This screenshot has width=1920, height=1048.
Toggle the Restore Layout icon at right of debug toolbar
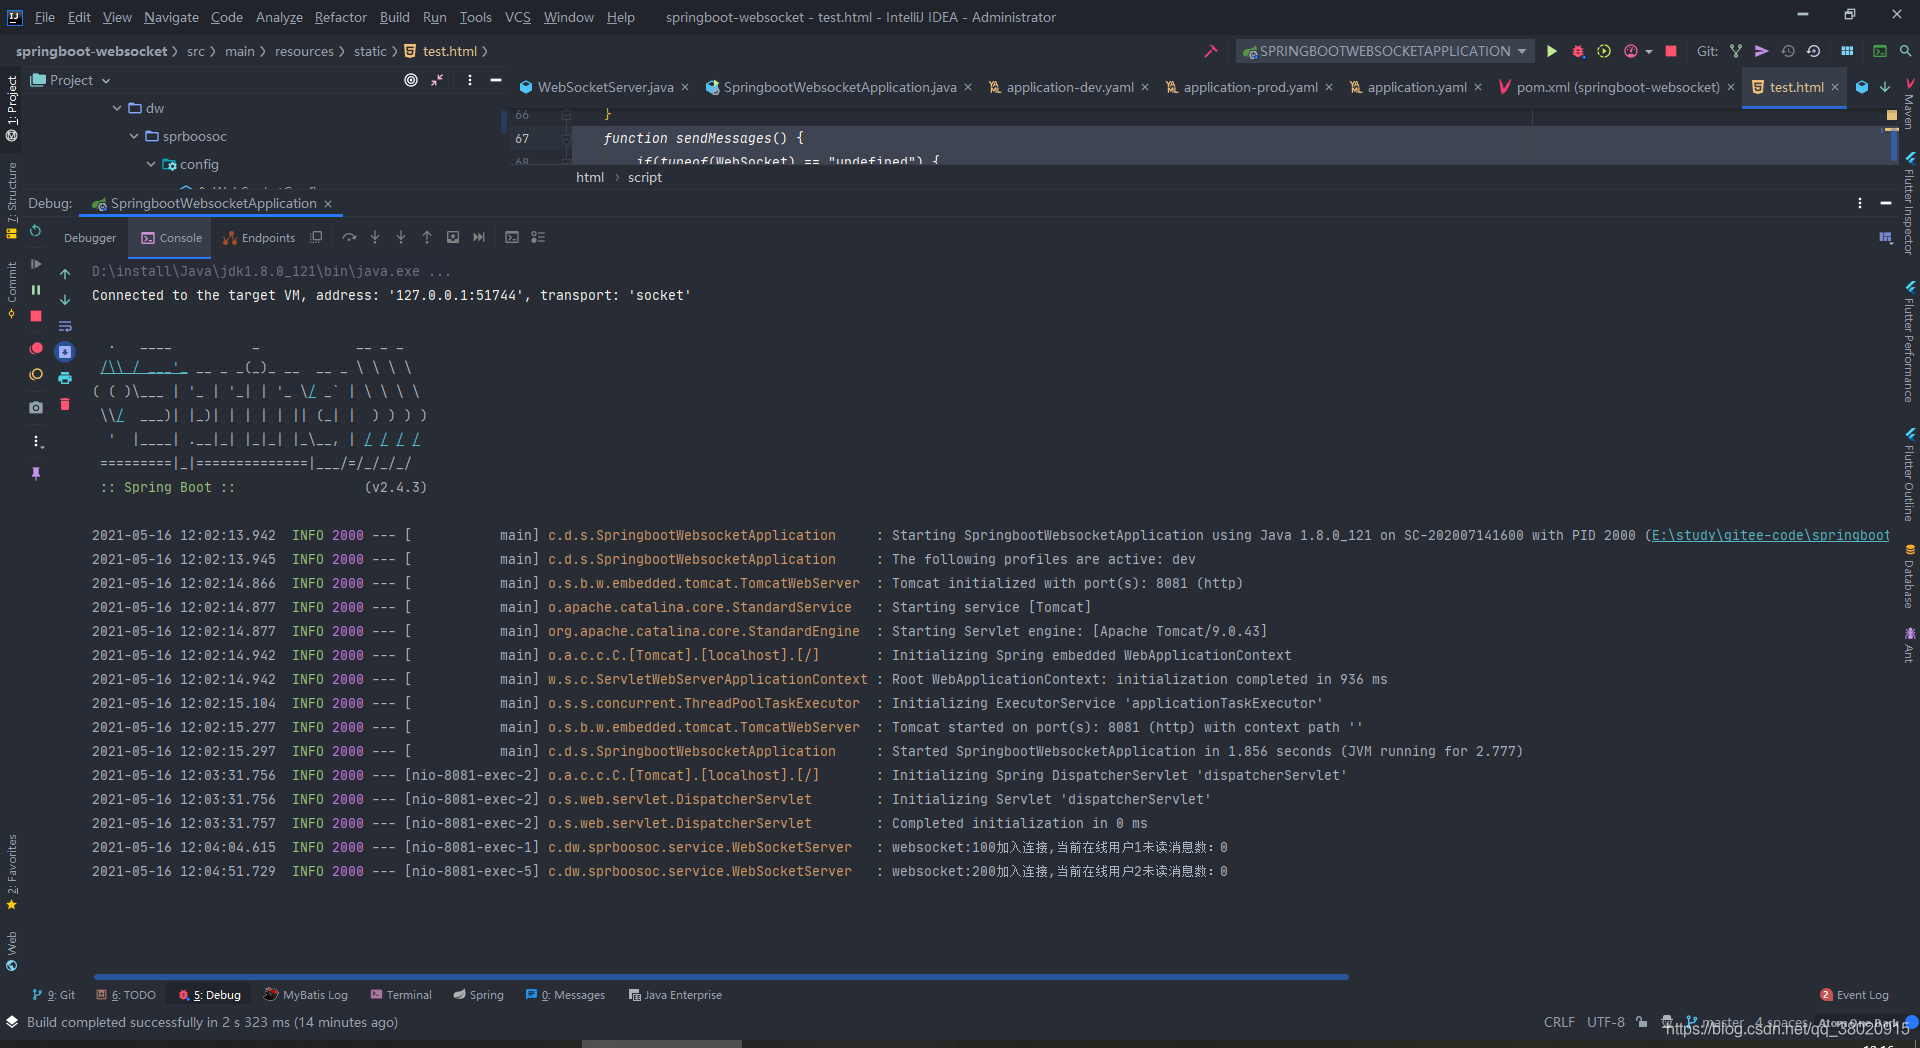pos(1885,237)
